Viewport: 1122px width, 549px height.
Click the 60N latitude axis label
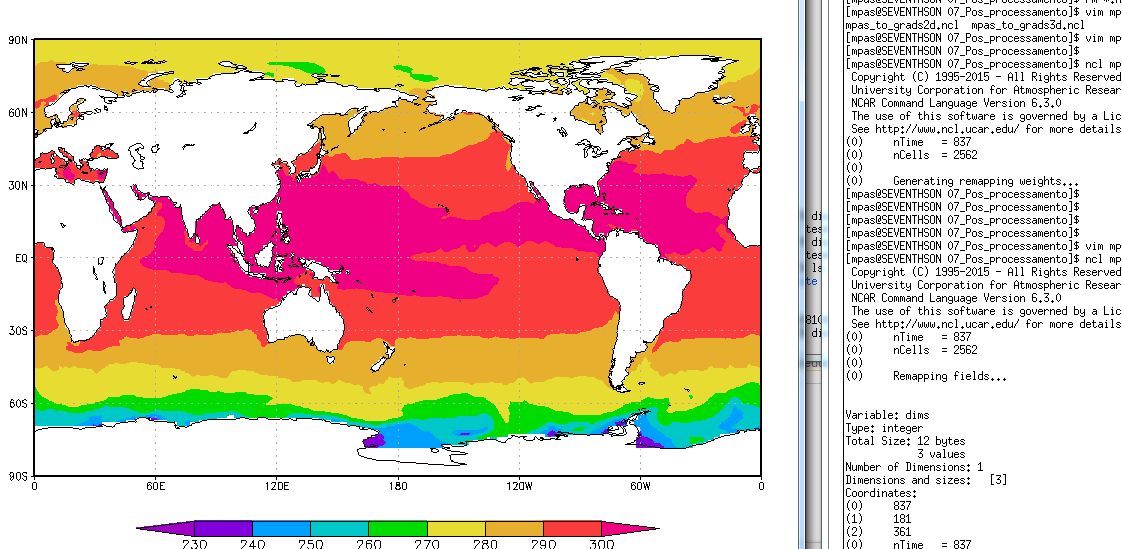pos(17,113)
